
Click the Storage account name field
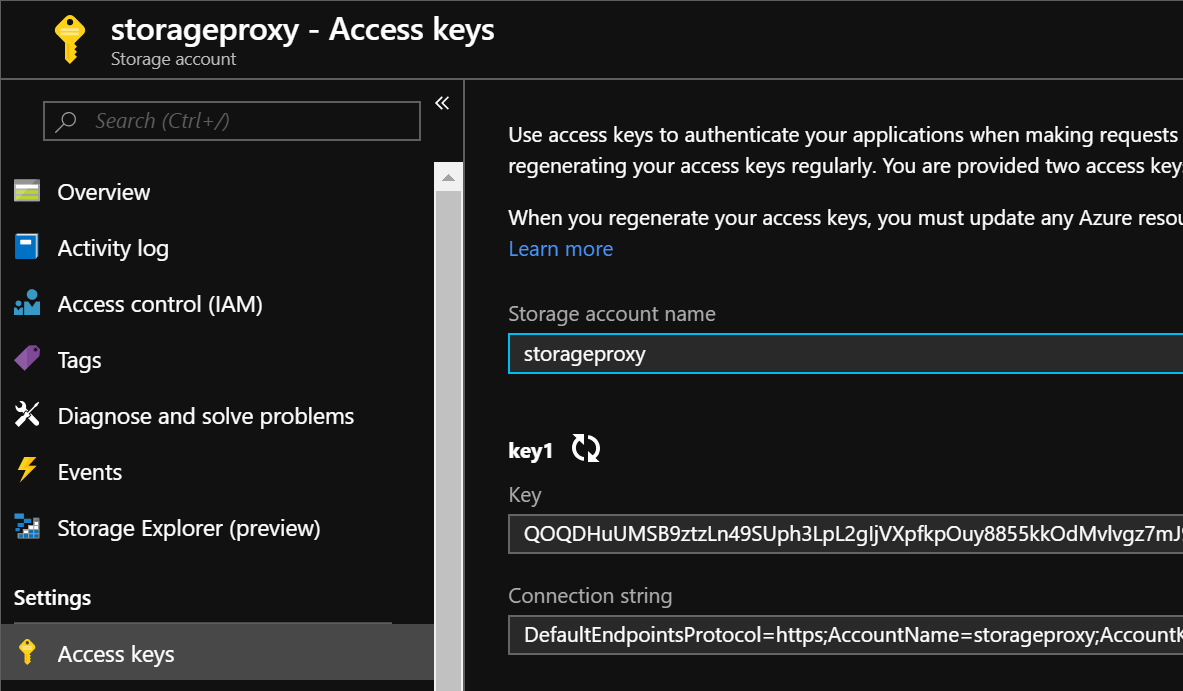[x=846, y=354]
